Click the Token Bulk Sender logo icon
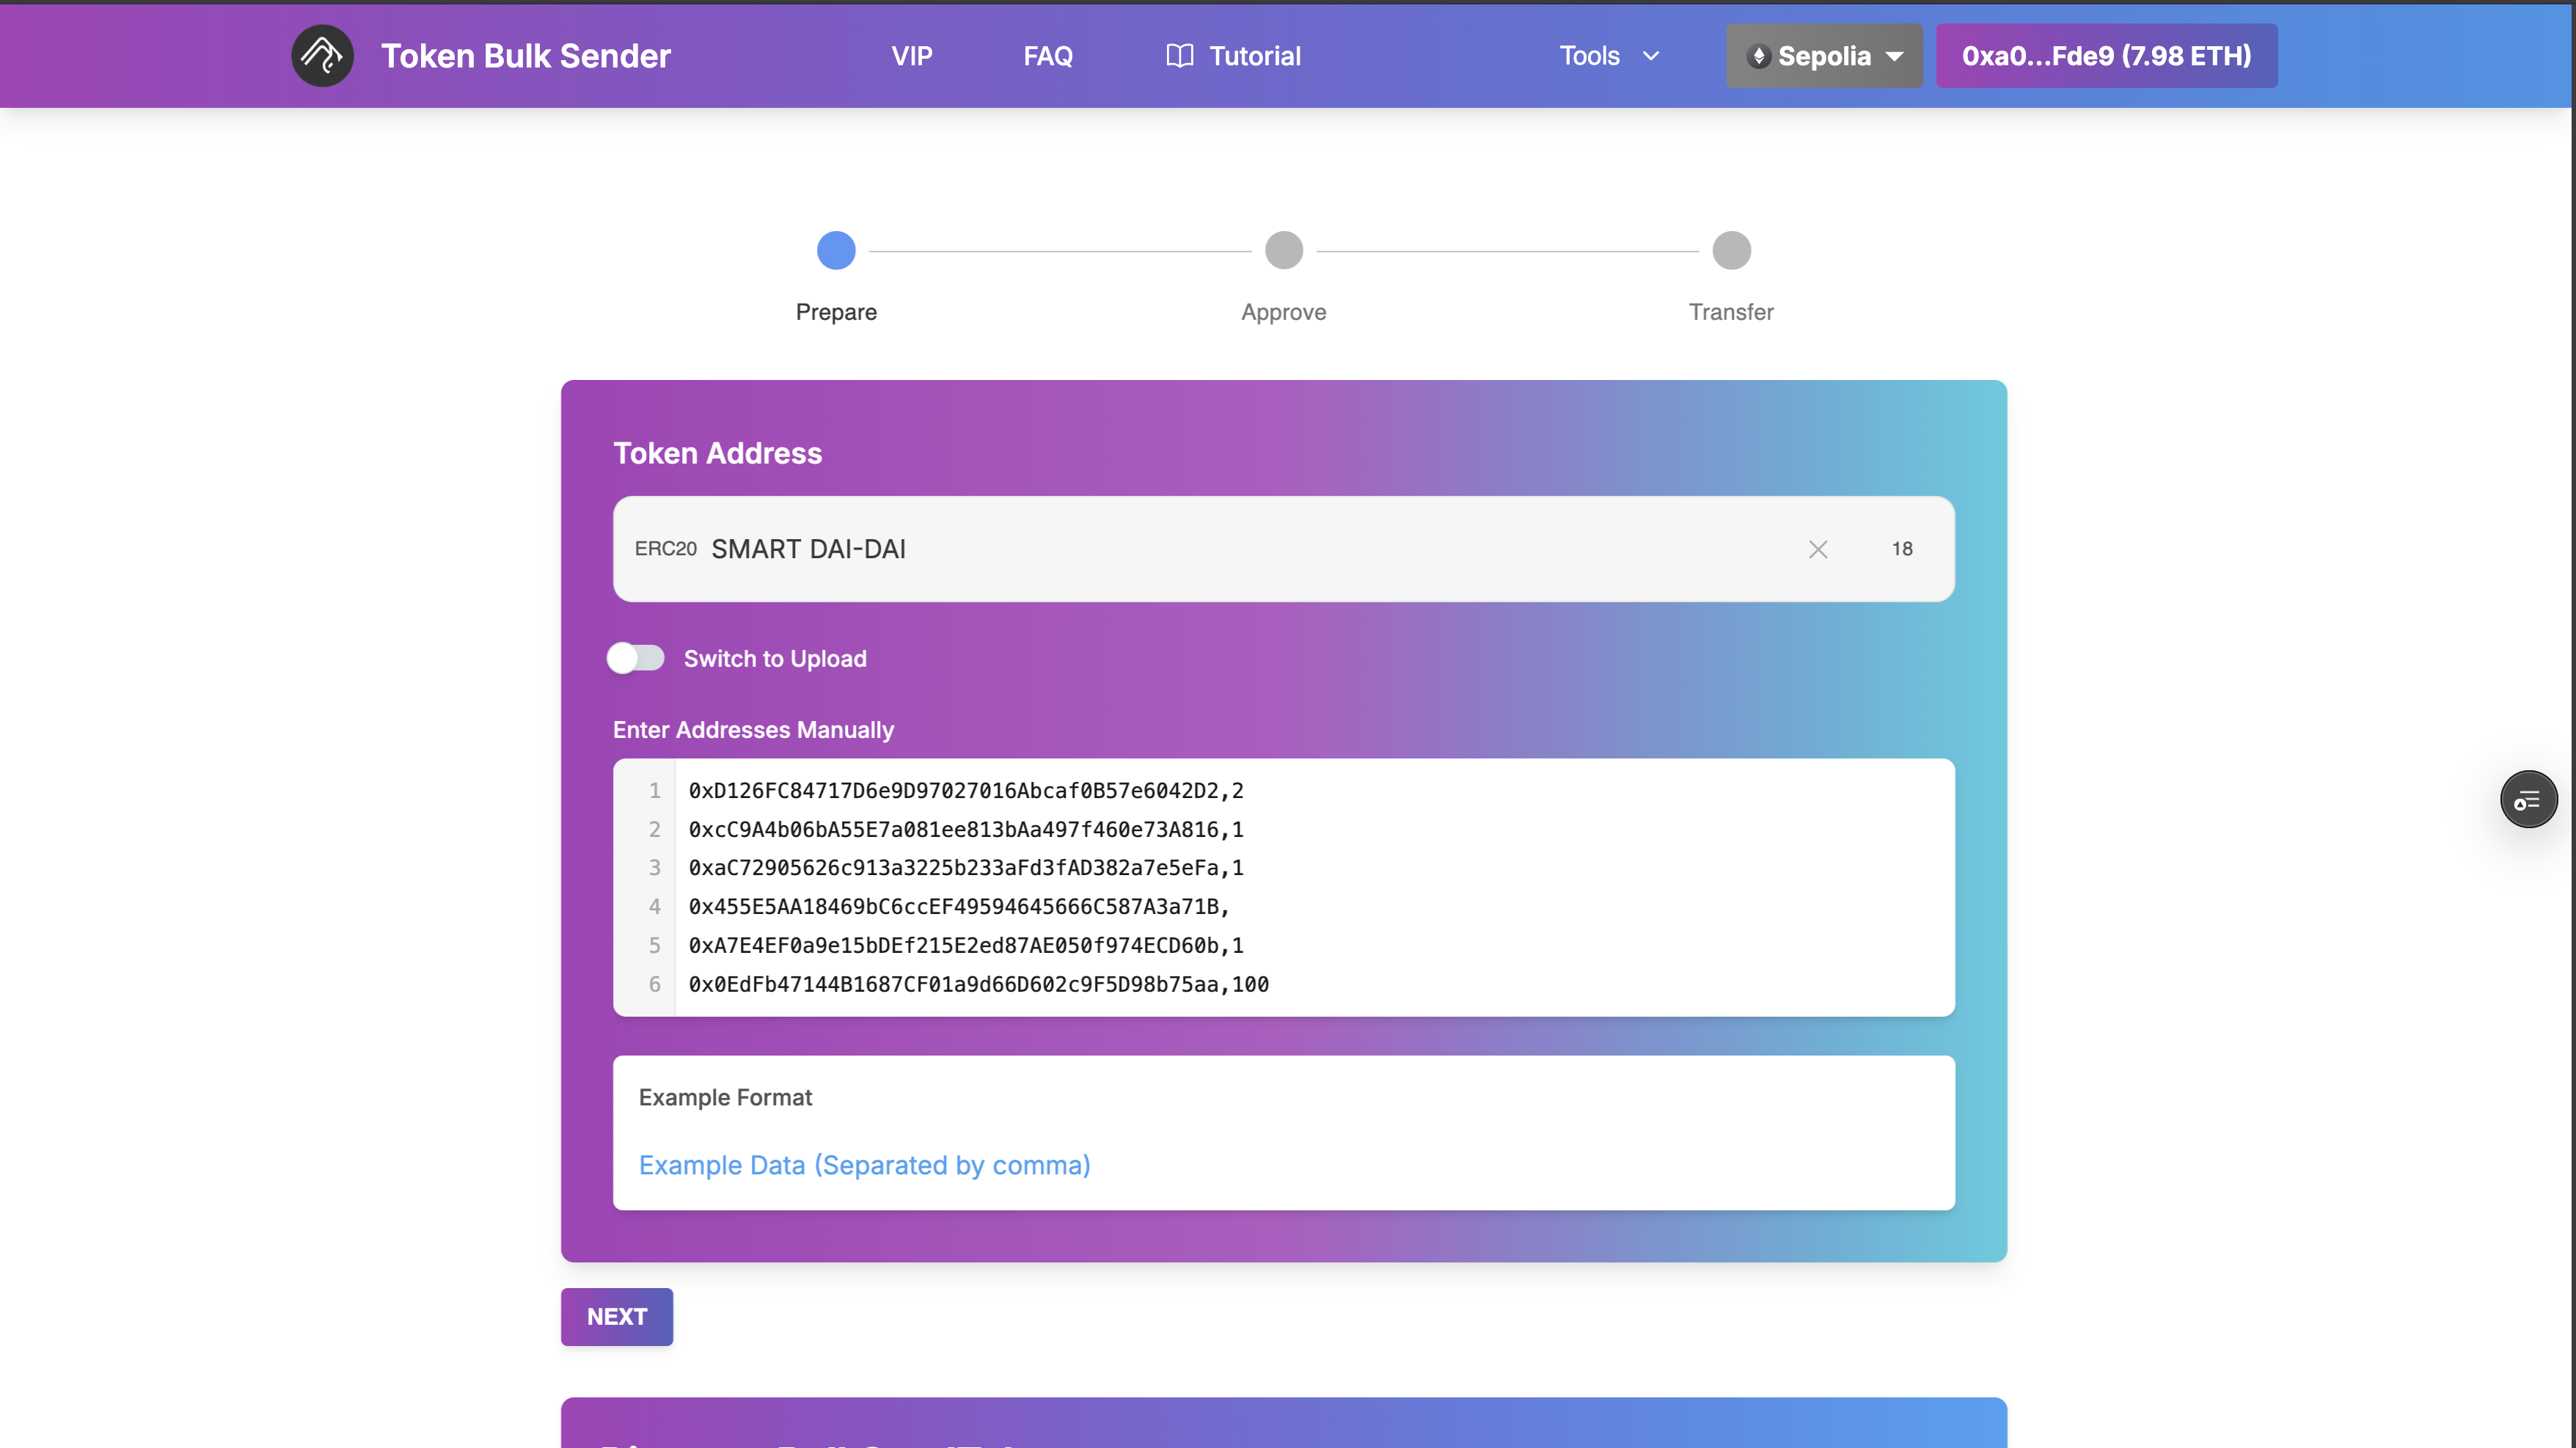The width and height of the screenshot is (2576, 1448). [321, 55]
